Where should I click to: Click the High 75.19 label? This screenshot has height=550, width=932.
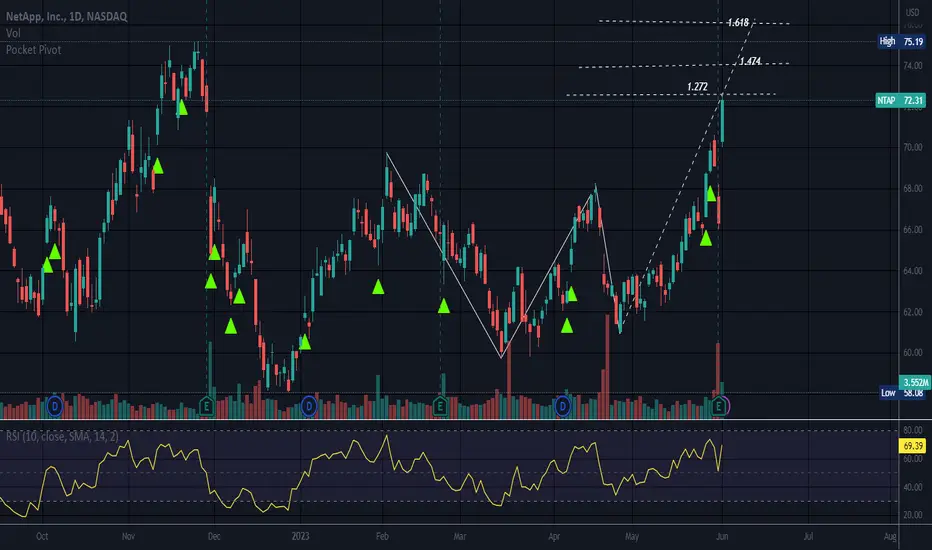pyautogui.click(x=902, y=42)
